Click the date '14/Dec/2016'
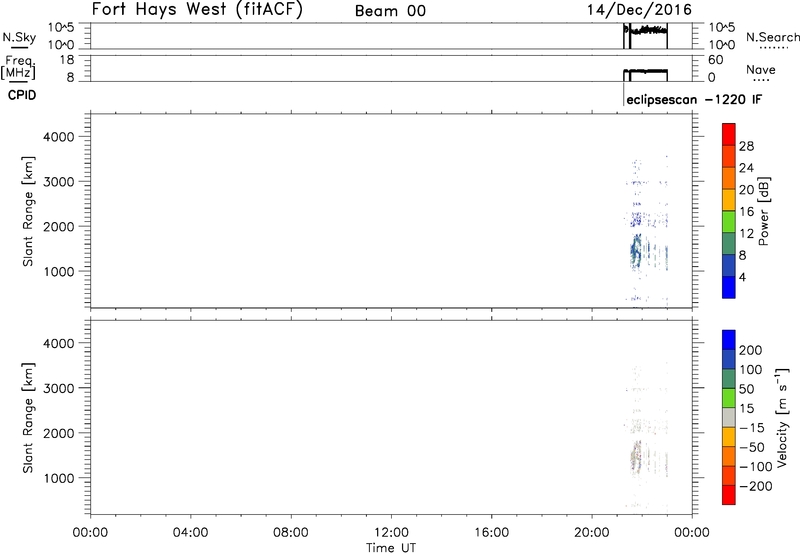Viewport: 800px width, 554px height. pos(639,9)
